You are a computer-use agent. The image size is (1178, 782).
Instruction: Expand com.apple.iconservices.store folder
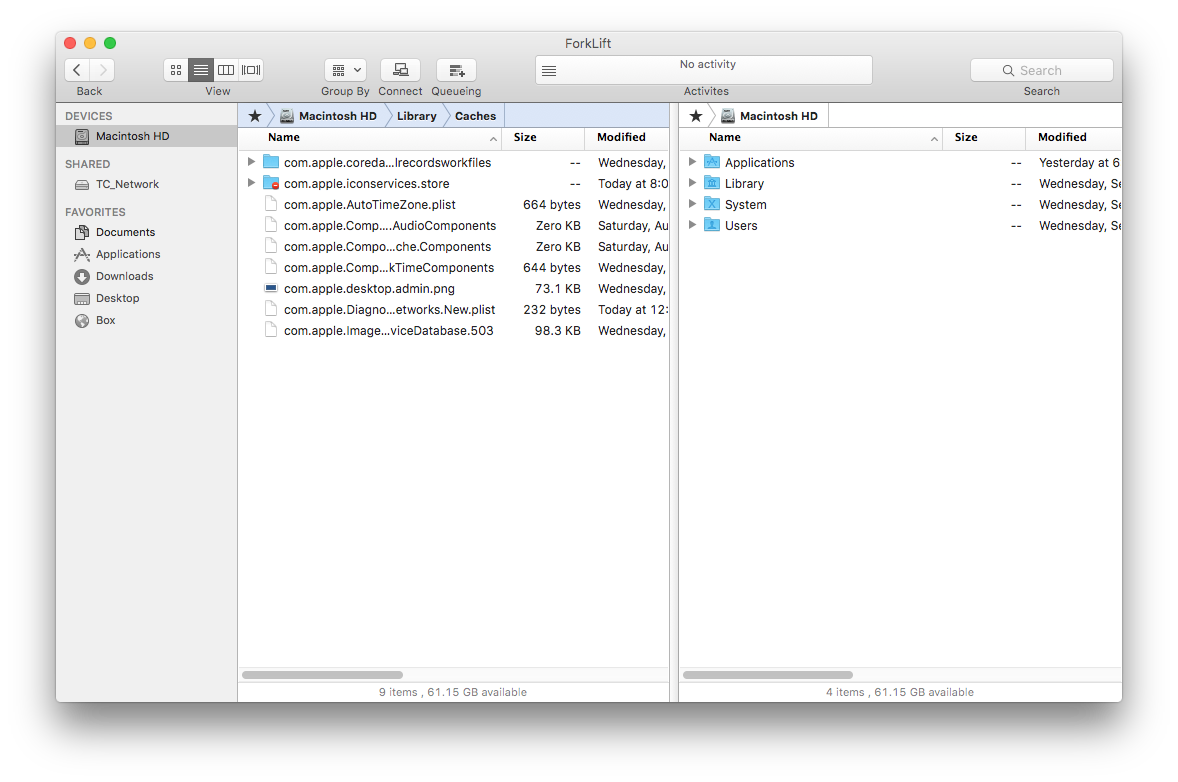(x=251, y=183)
